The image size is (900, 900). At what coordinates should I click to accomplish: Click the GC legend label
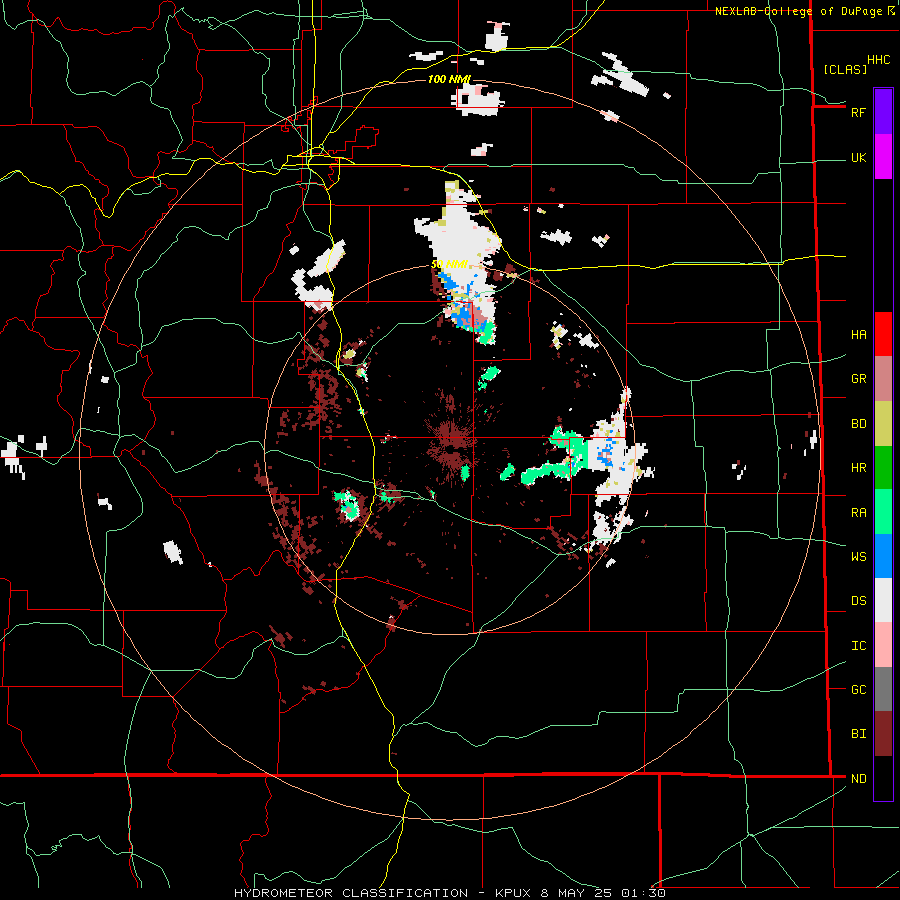858,690
